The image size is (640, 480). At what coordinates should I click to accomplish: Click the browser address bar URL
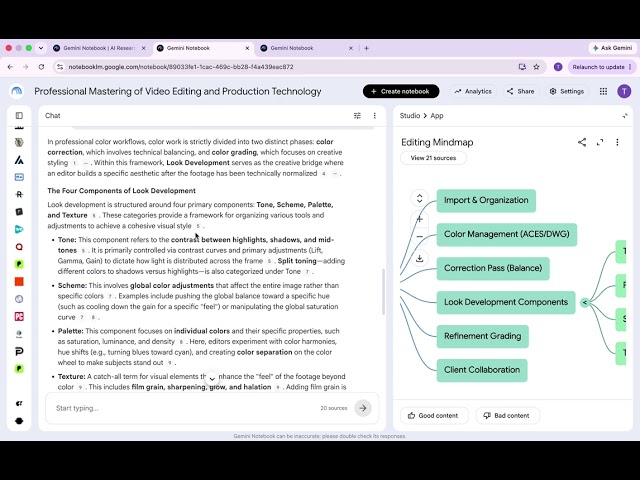pos(181,67)
